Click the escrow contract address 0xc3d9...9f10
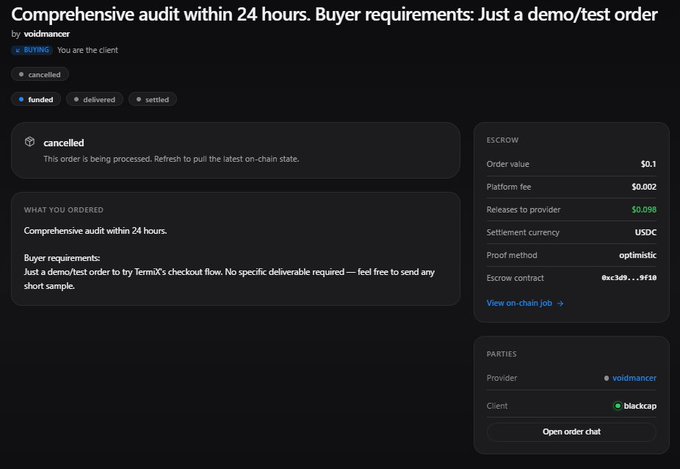The image size is (680, 469). pyautogui.click(x=629, y=278)
